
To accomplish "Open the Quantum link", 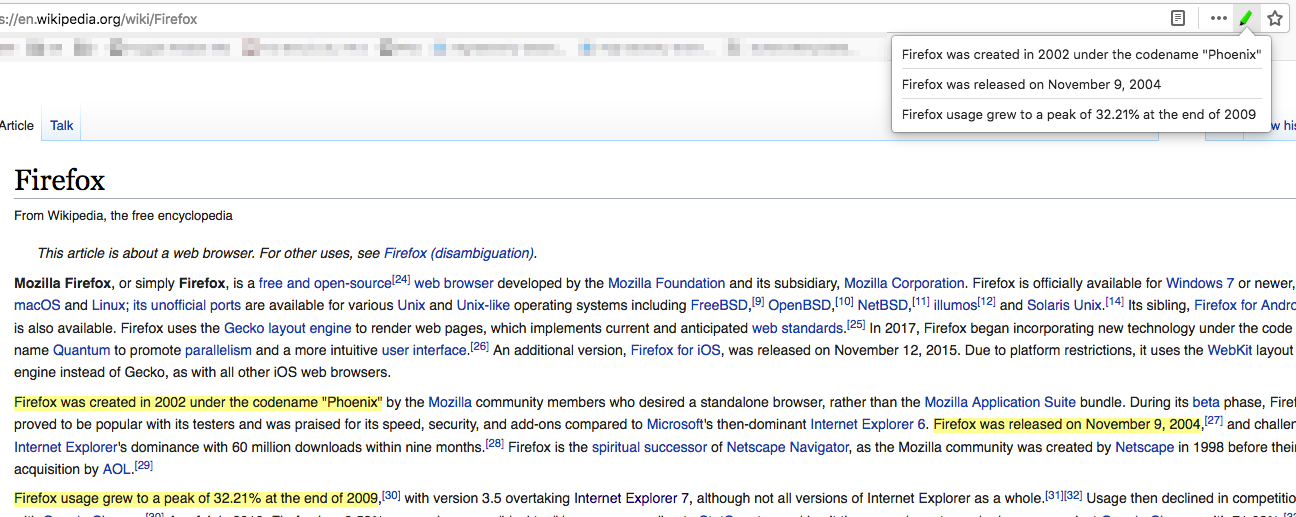I will coord(82,350).
